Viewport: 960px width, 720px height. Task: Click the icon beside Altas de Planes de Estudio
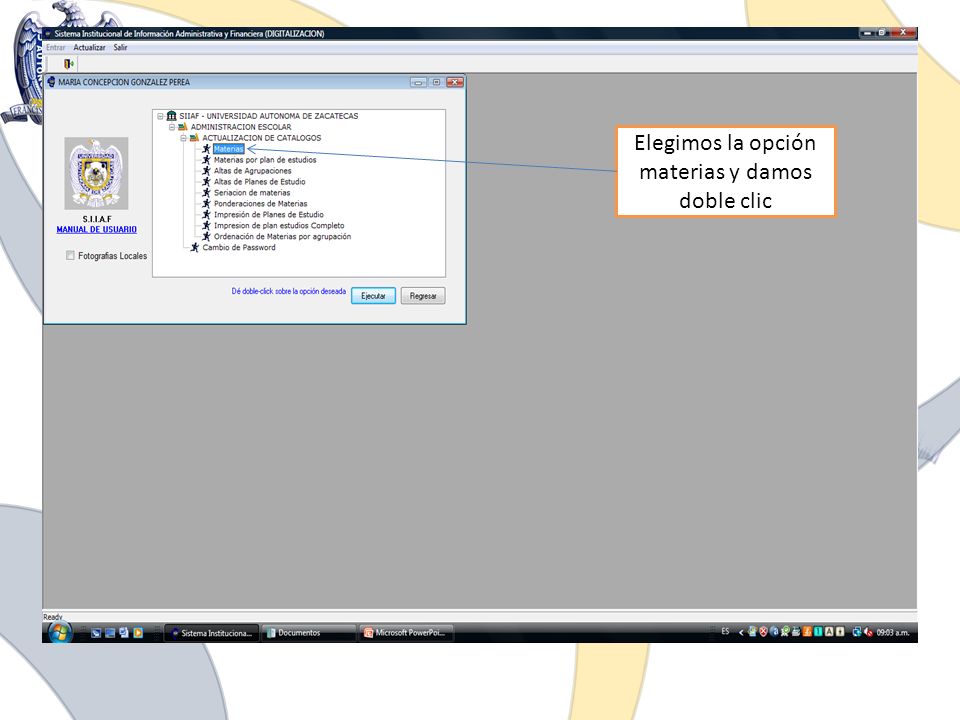coord(206,182)
